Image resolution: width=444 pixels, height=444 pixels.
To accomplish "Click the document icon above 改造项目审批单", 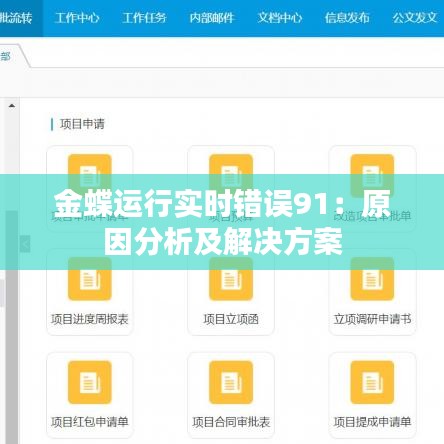I will (372, 176).
